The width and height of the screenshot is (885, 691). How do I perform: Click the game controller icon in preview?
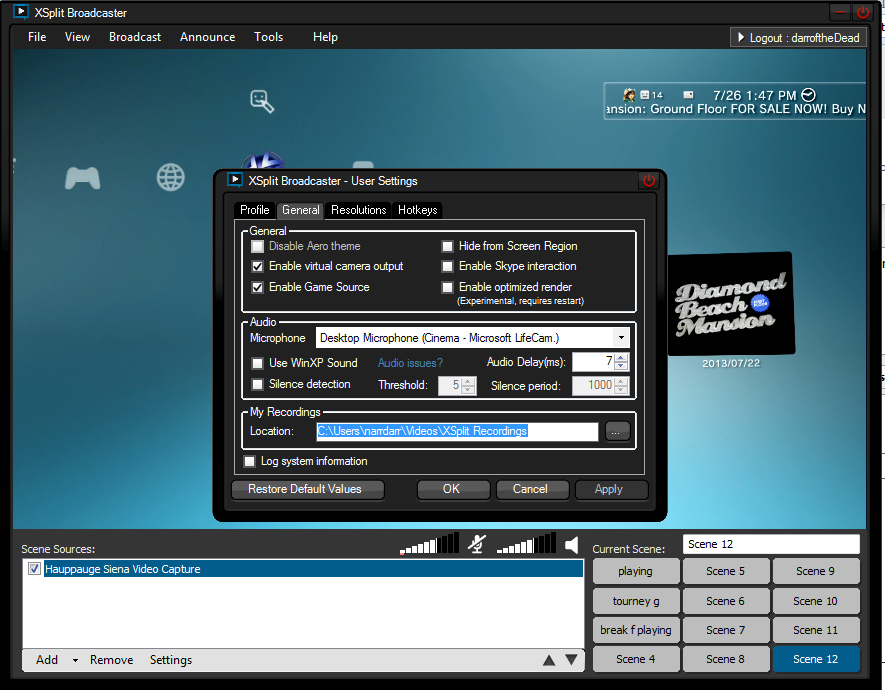(82, 178)
